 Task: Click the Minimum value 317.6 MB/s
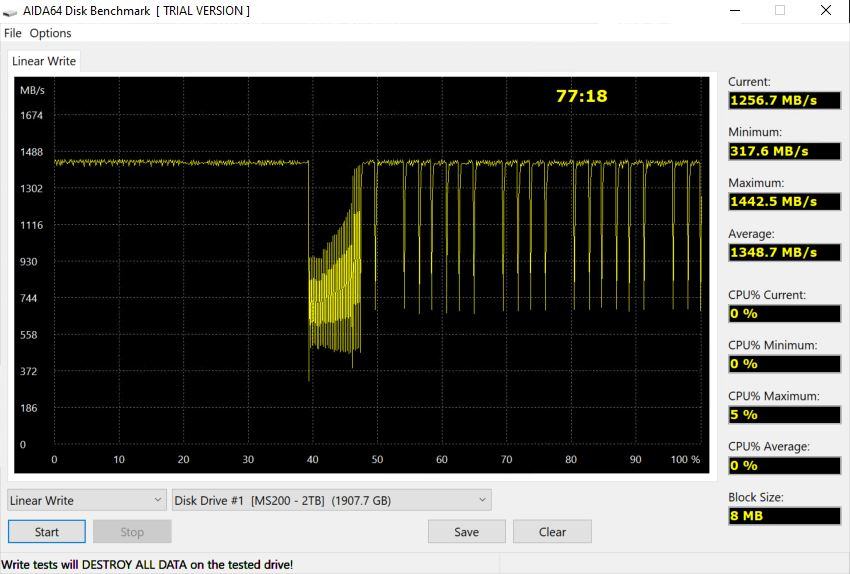[784, 151]
